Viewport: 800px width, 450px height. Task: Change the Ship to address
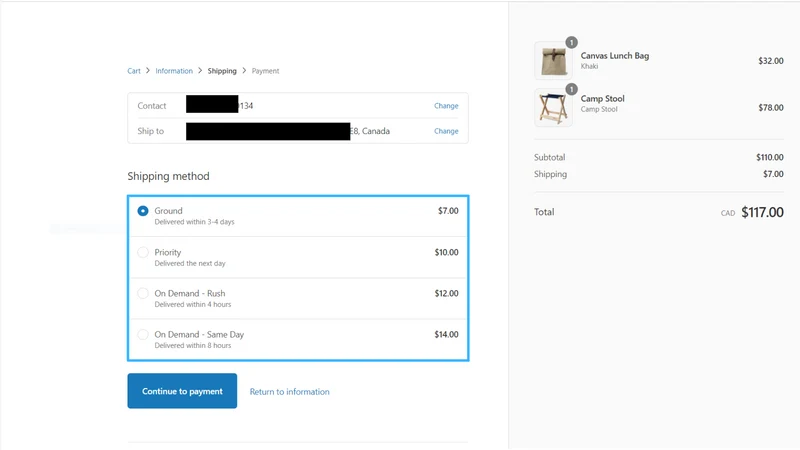click(x=446, y=131)
